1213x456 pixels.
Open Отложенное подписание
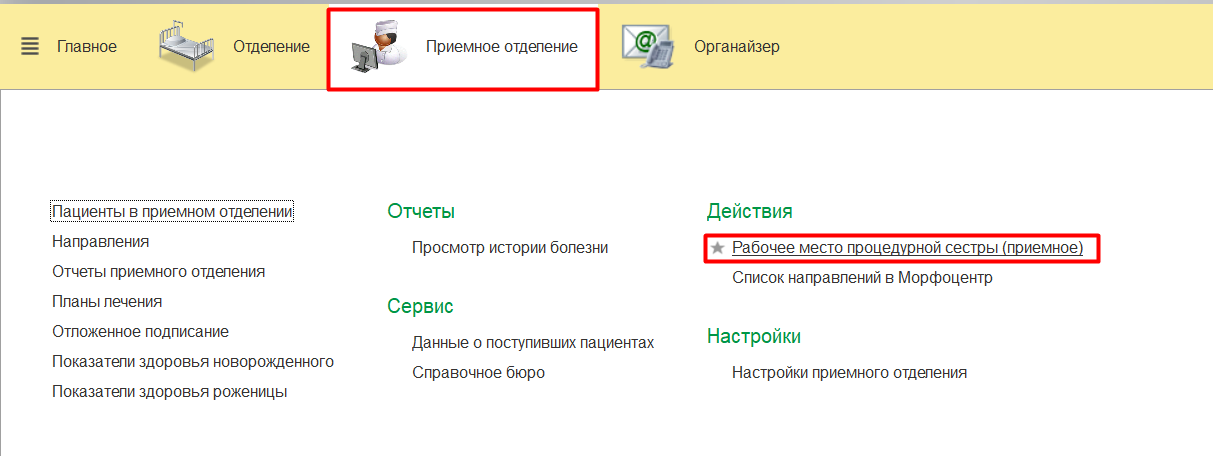pos(140,331)
